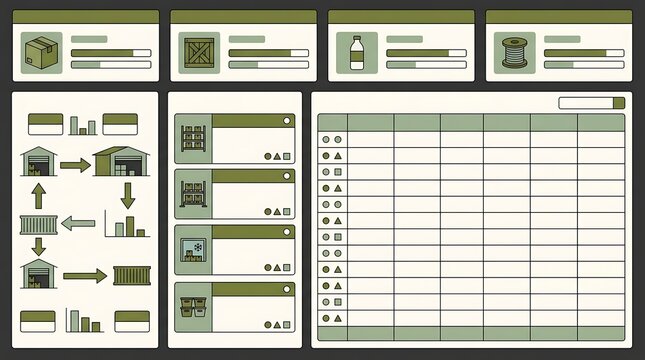Click the stacked storage bins icon
The width and height of the screenshot is (645, 360).
click(193, 307)
